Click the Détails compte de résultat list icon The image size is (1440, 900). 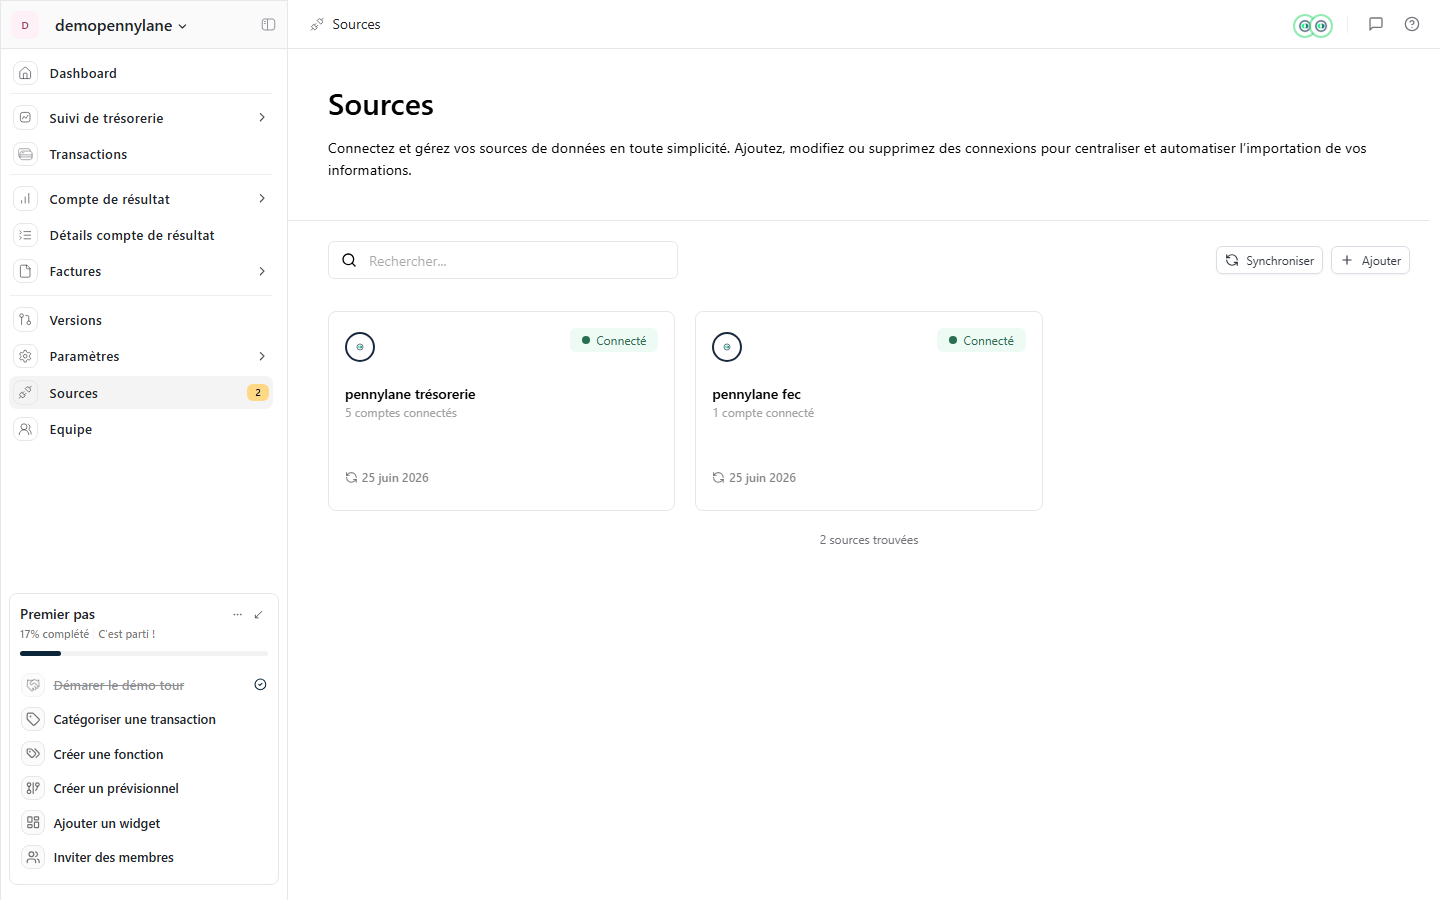click(x=26, y=235)
